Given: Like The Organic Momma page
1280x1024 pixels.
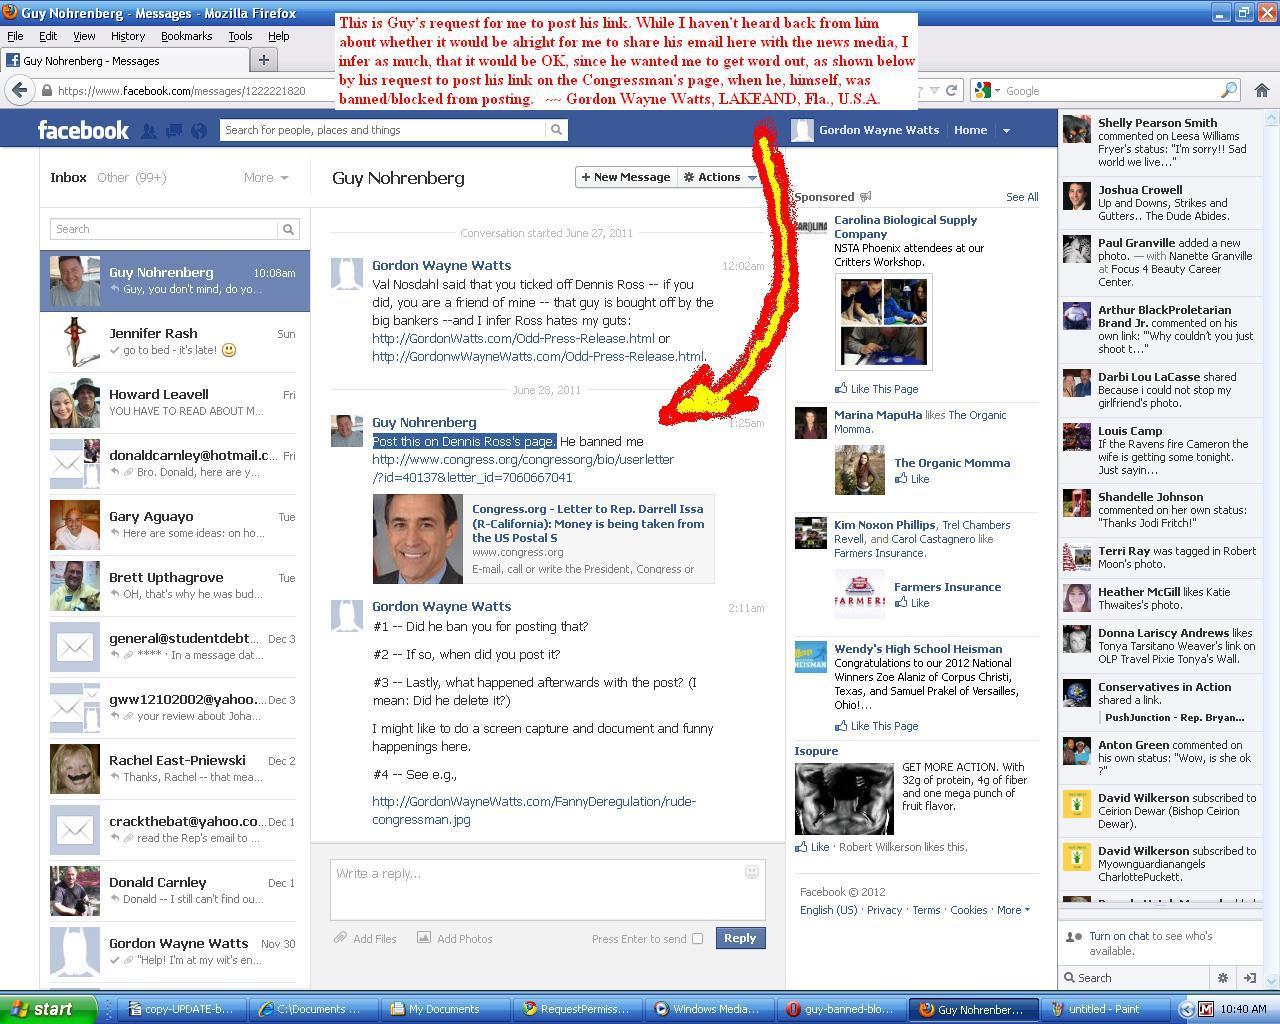Looking at the screenshot, I should (912, 479).
